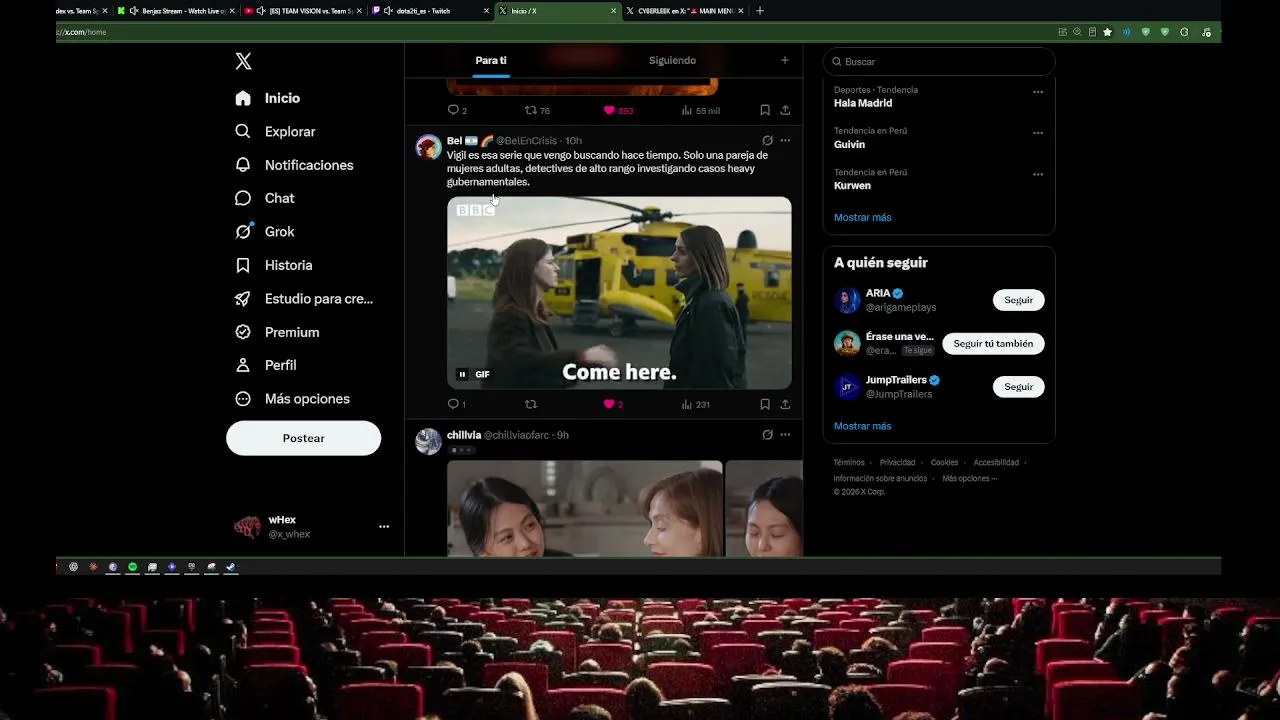Open the @BelEnCrisis profile link
This screenshot has width=1280, height=720.
[x=527, y=141]
